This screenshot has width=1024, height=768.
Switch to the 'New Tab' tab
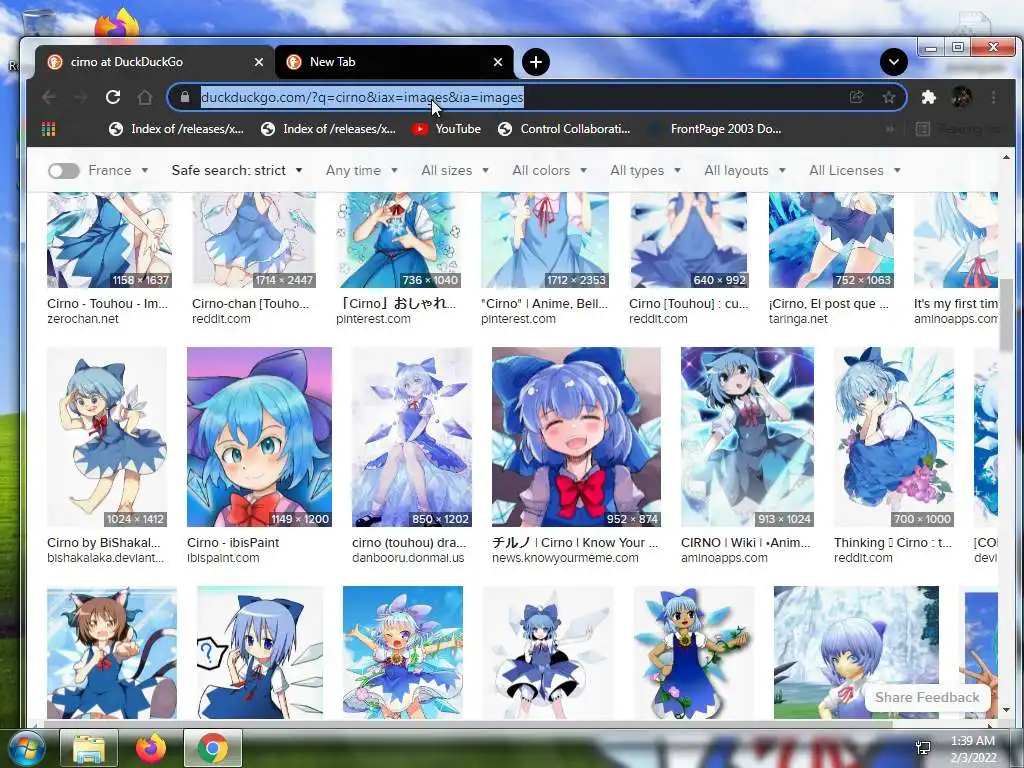(x=394, y=62)
